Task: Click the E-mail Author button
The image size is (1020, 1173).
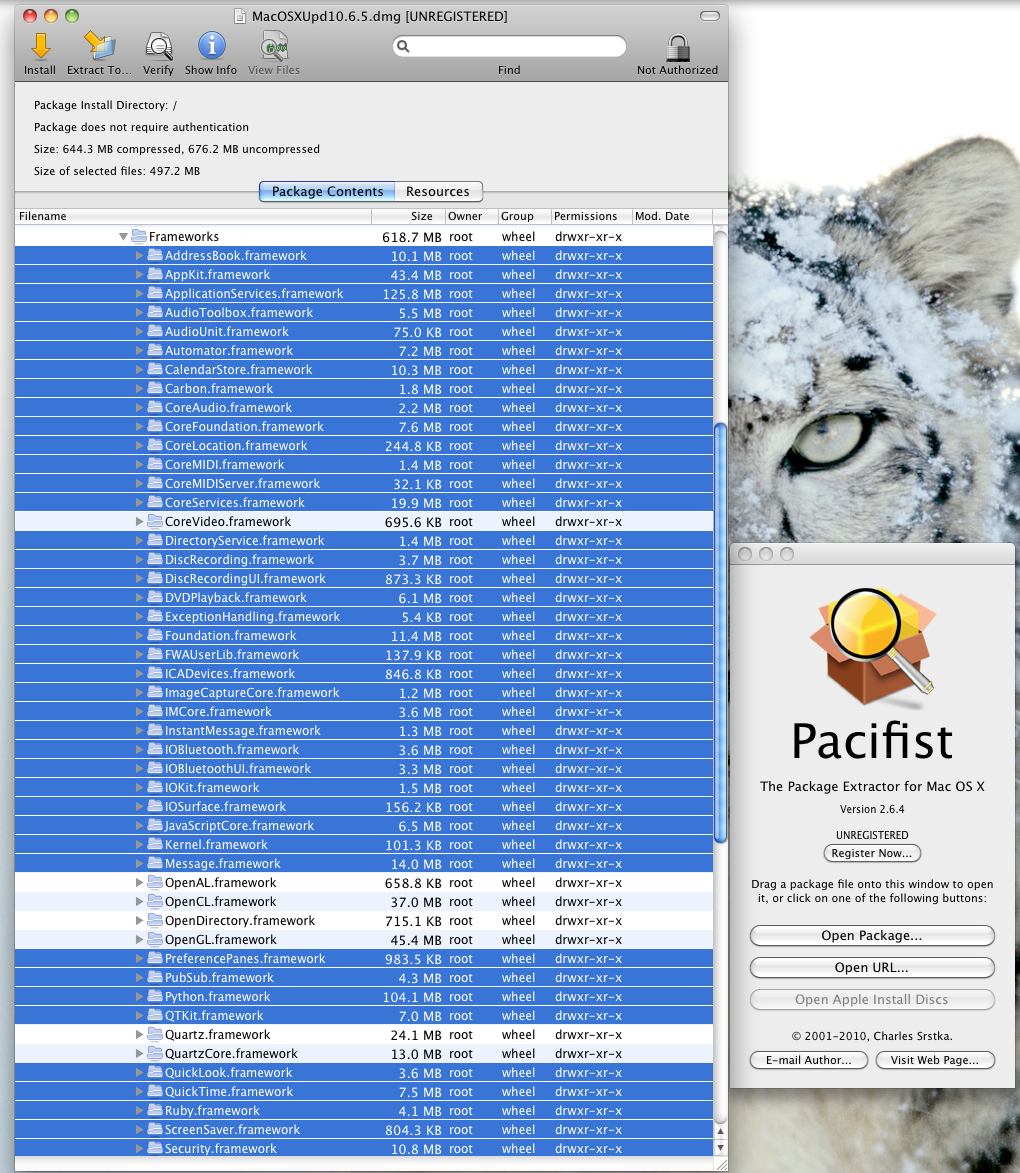Action: point(808,1060)
